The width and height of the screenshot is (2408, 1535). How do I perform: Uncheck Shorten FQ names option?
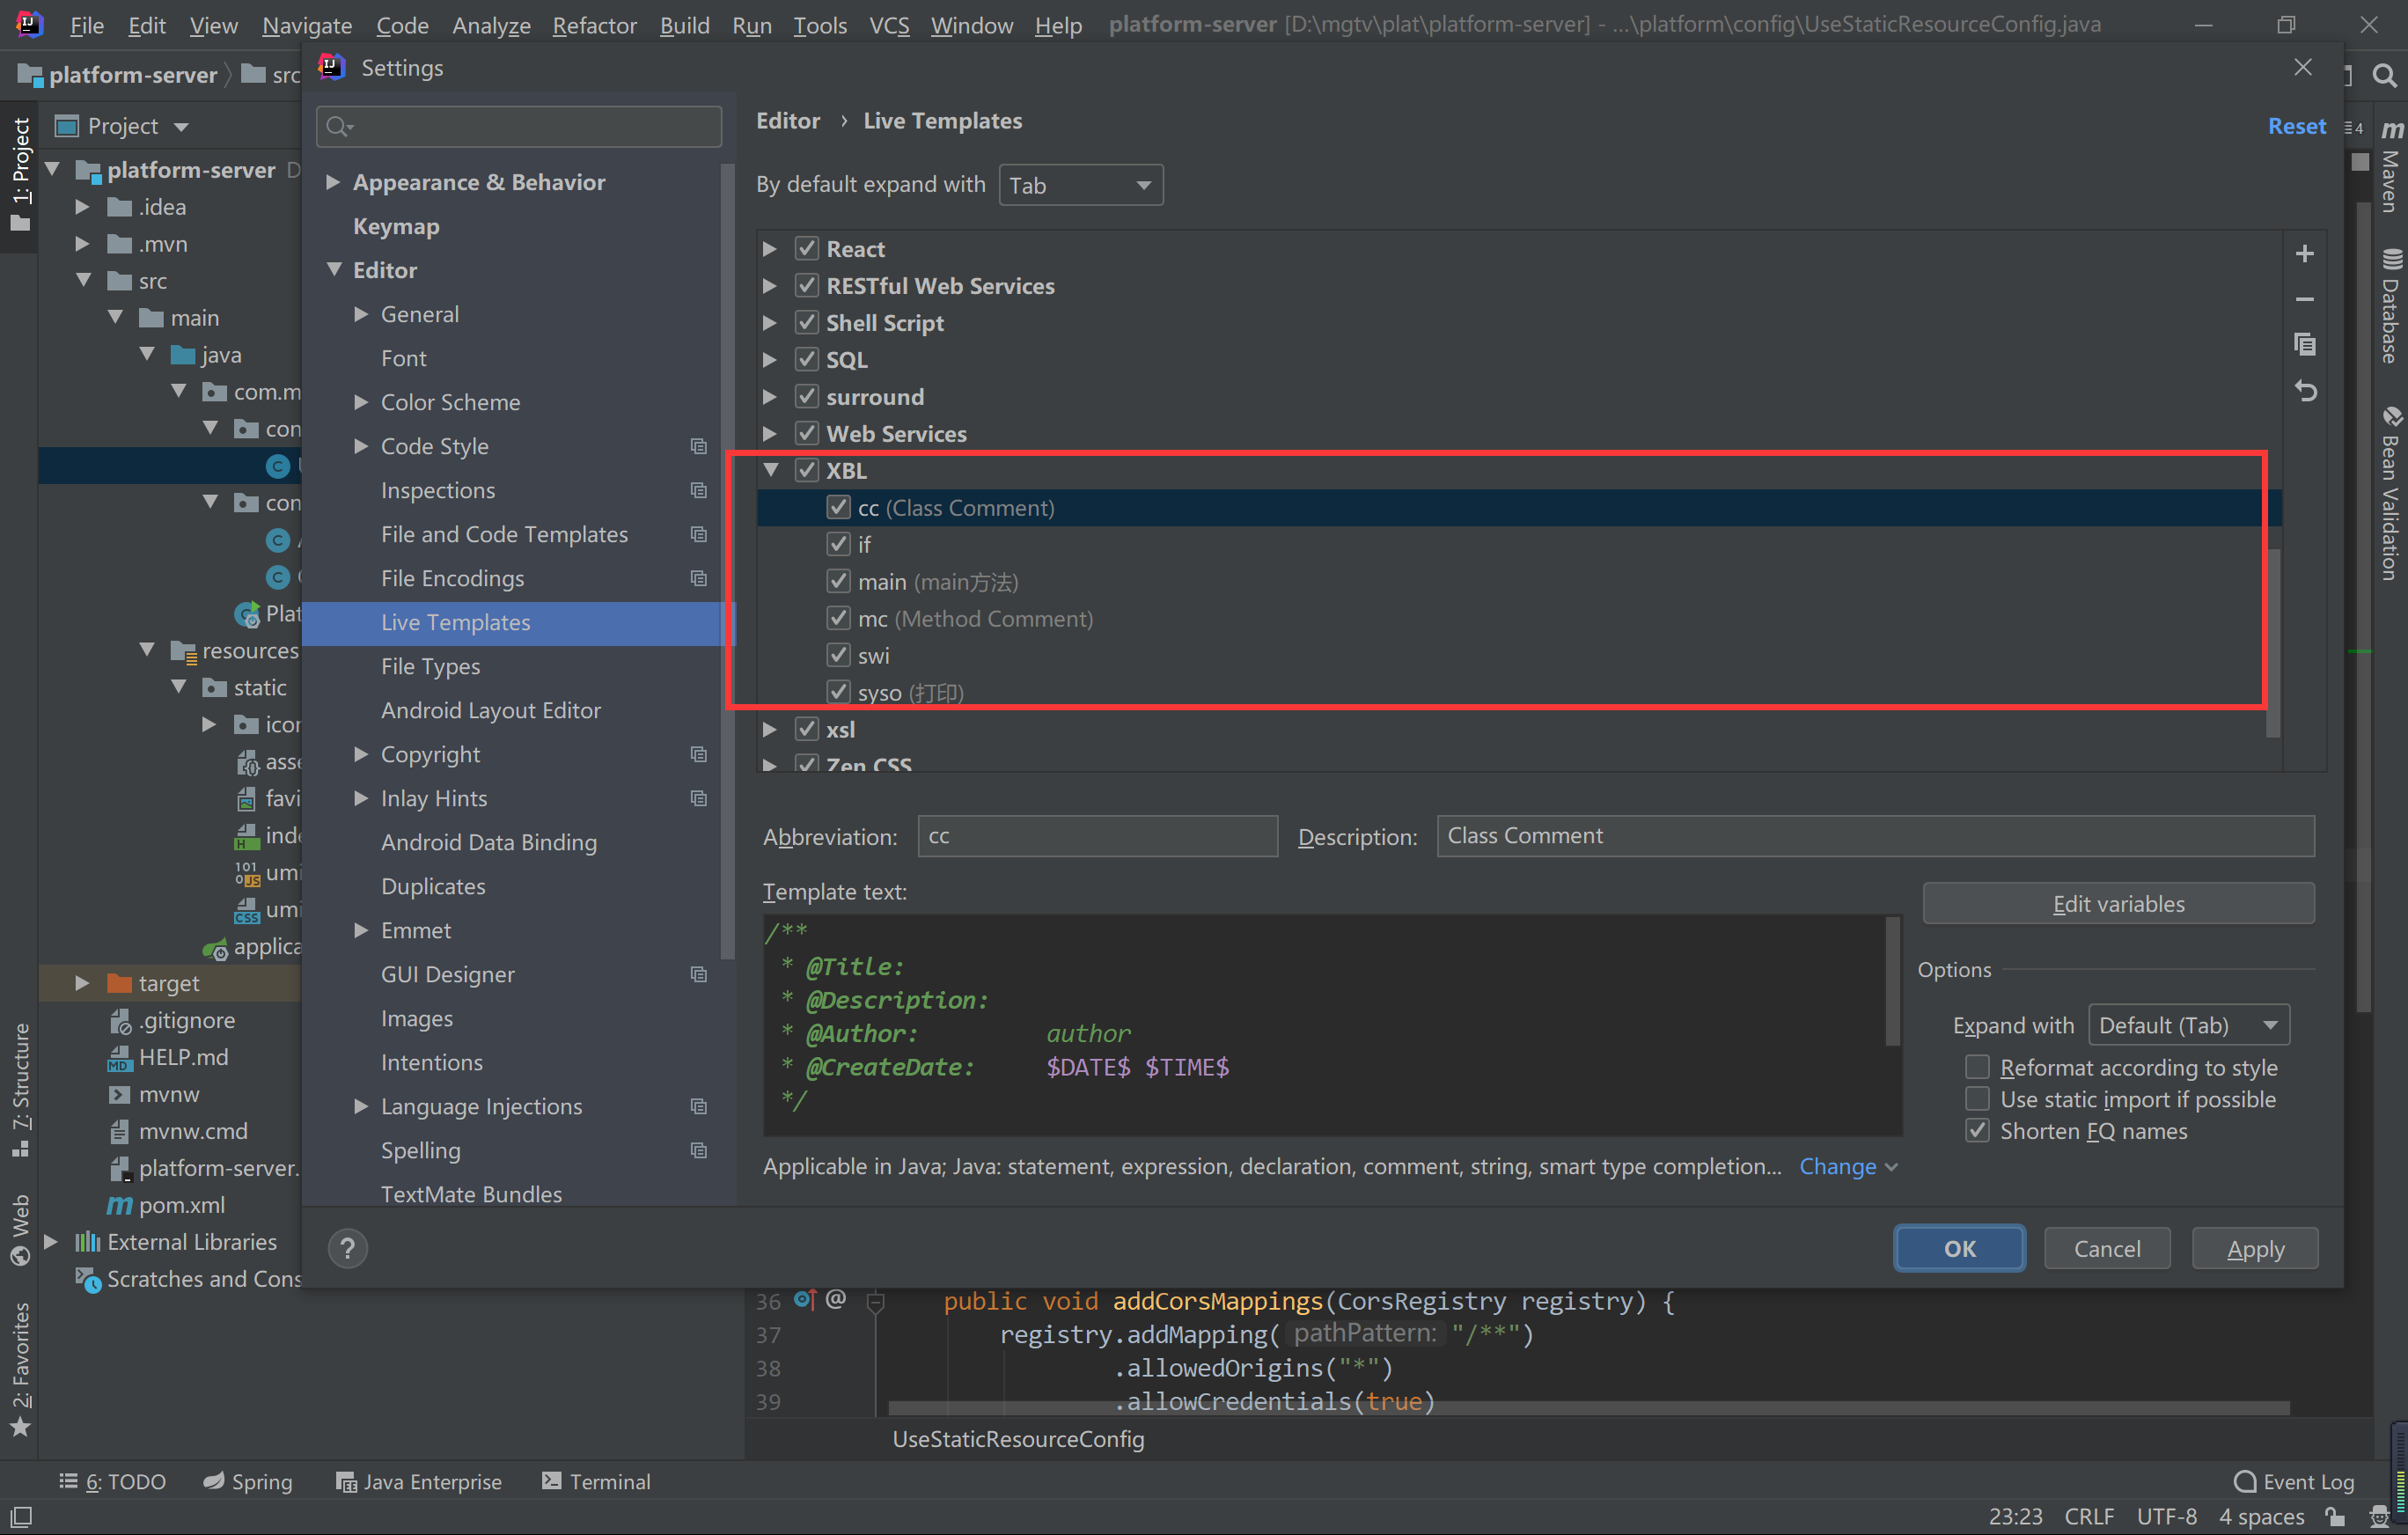tap(1976, 1130)
